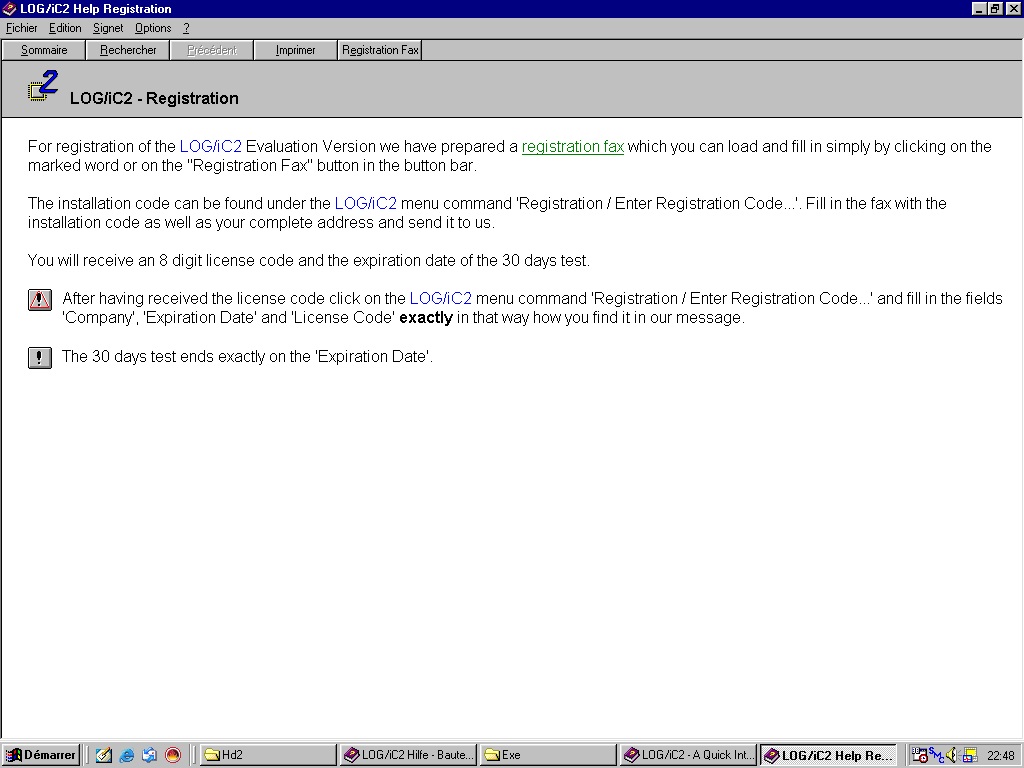
Task: Open the Edition menu
Action: [x=65, y=28]
